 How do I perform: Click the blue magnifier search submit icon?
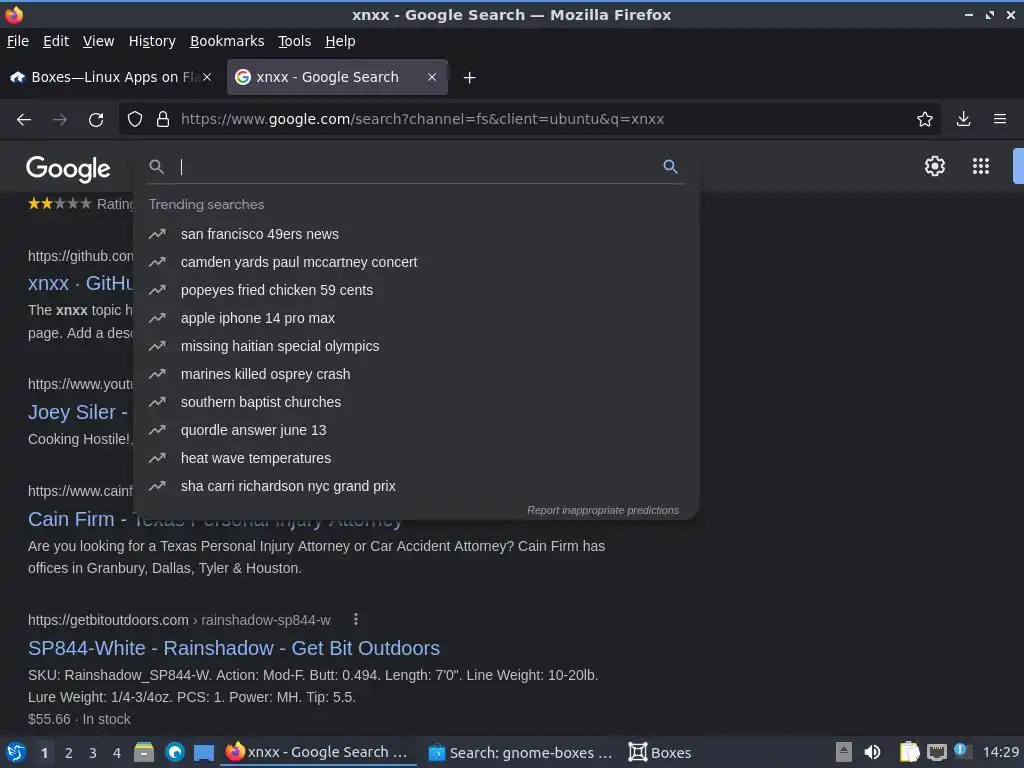point(670,167)
